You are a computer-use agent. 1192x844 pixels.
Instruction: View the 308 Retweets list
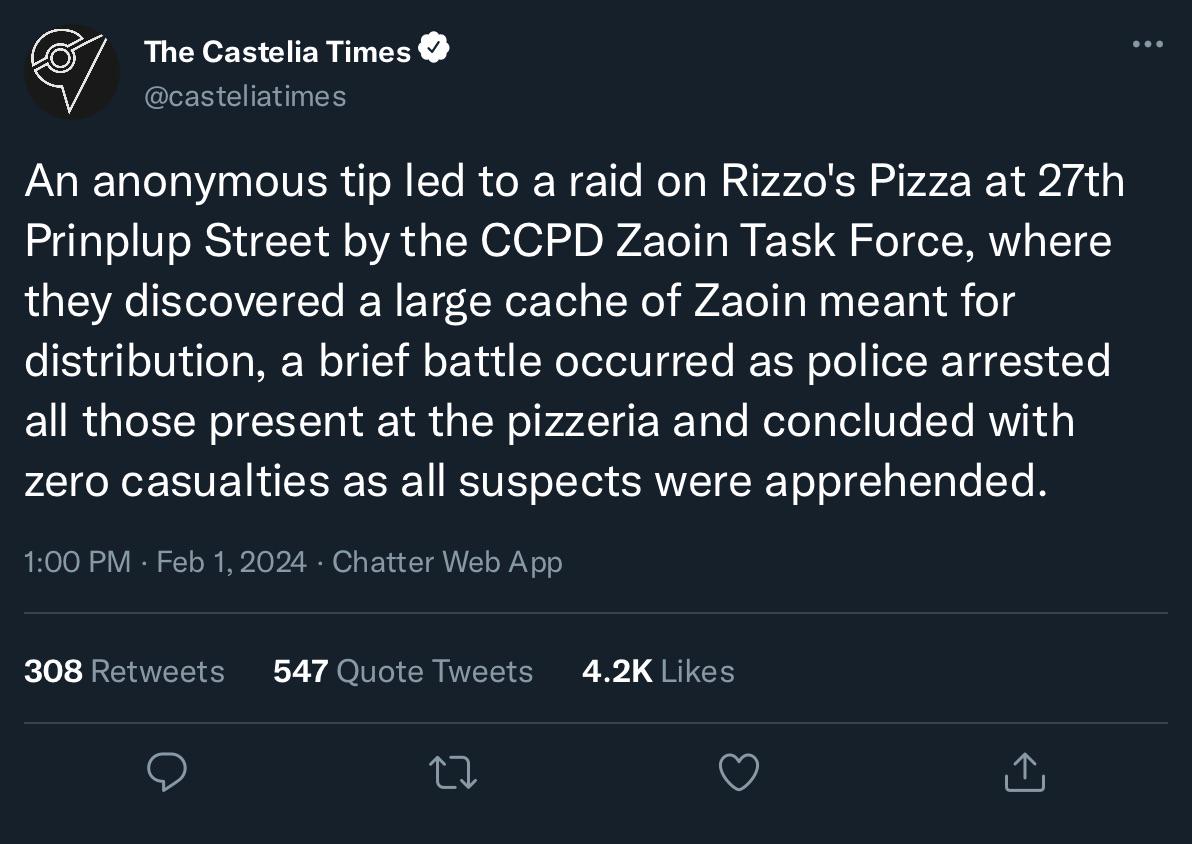124,670
